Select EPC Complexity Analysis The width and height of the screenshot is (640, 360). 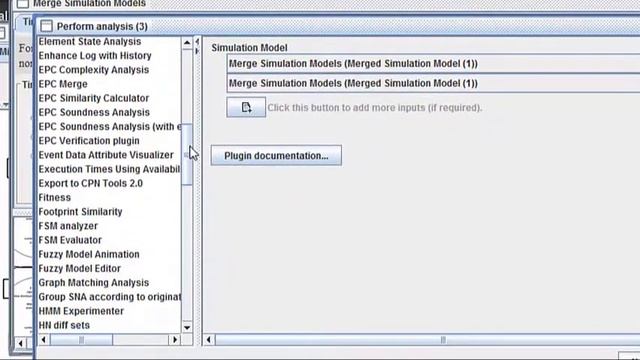coord(94,70)
